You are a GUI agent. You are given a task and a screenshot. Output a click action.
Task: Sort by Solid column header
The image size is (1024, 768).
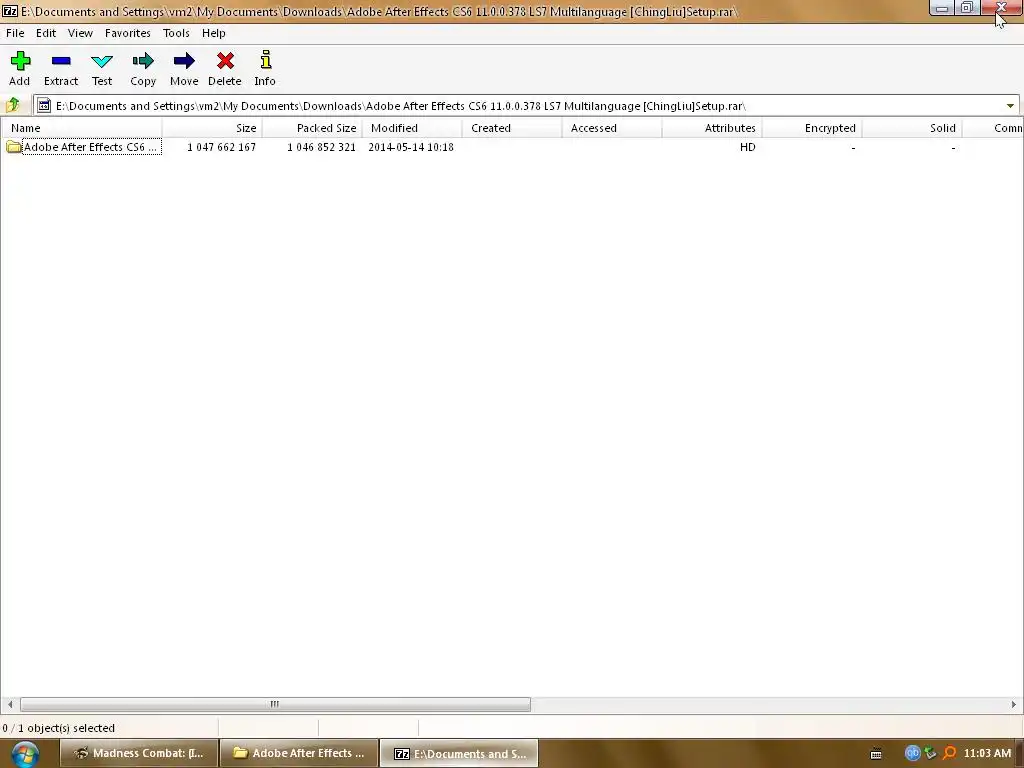coord(912,128)
